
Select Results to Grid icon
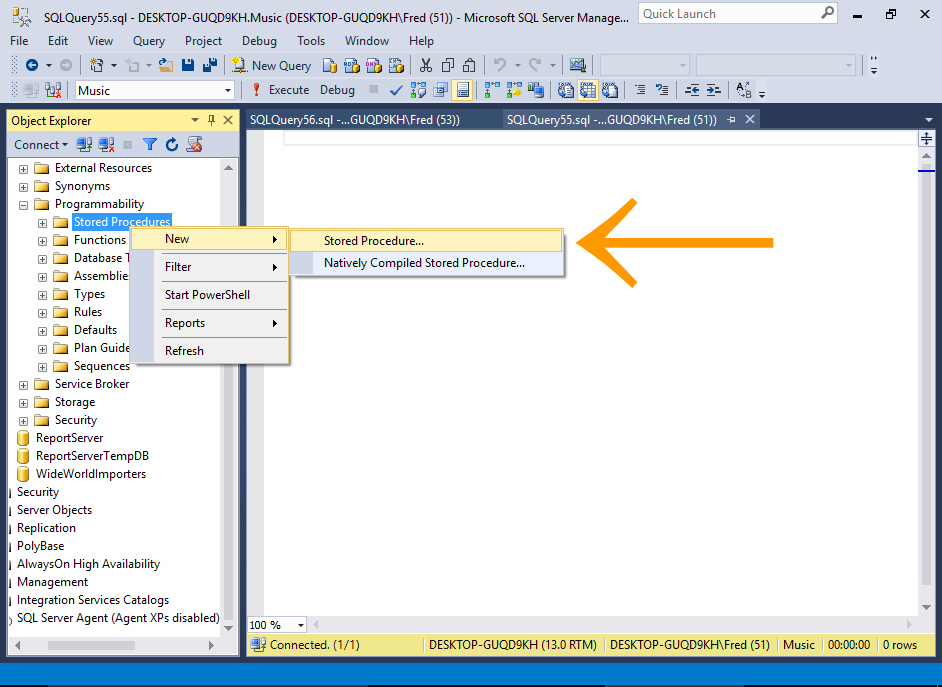[588, 91]
